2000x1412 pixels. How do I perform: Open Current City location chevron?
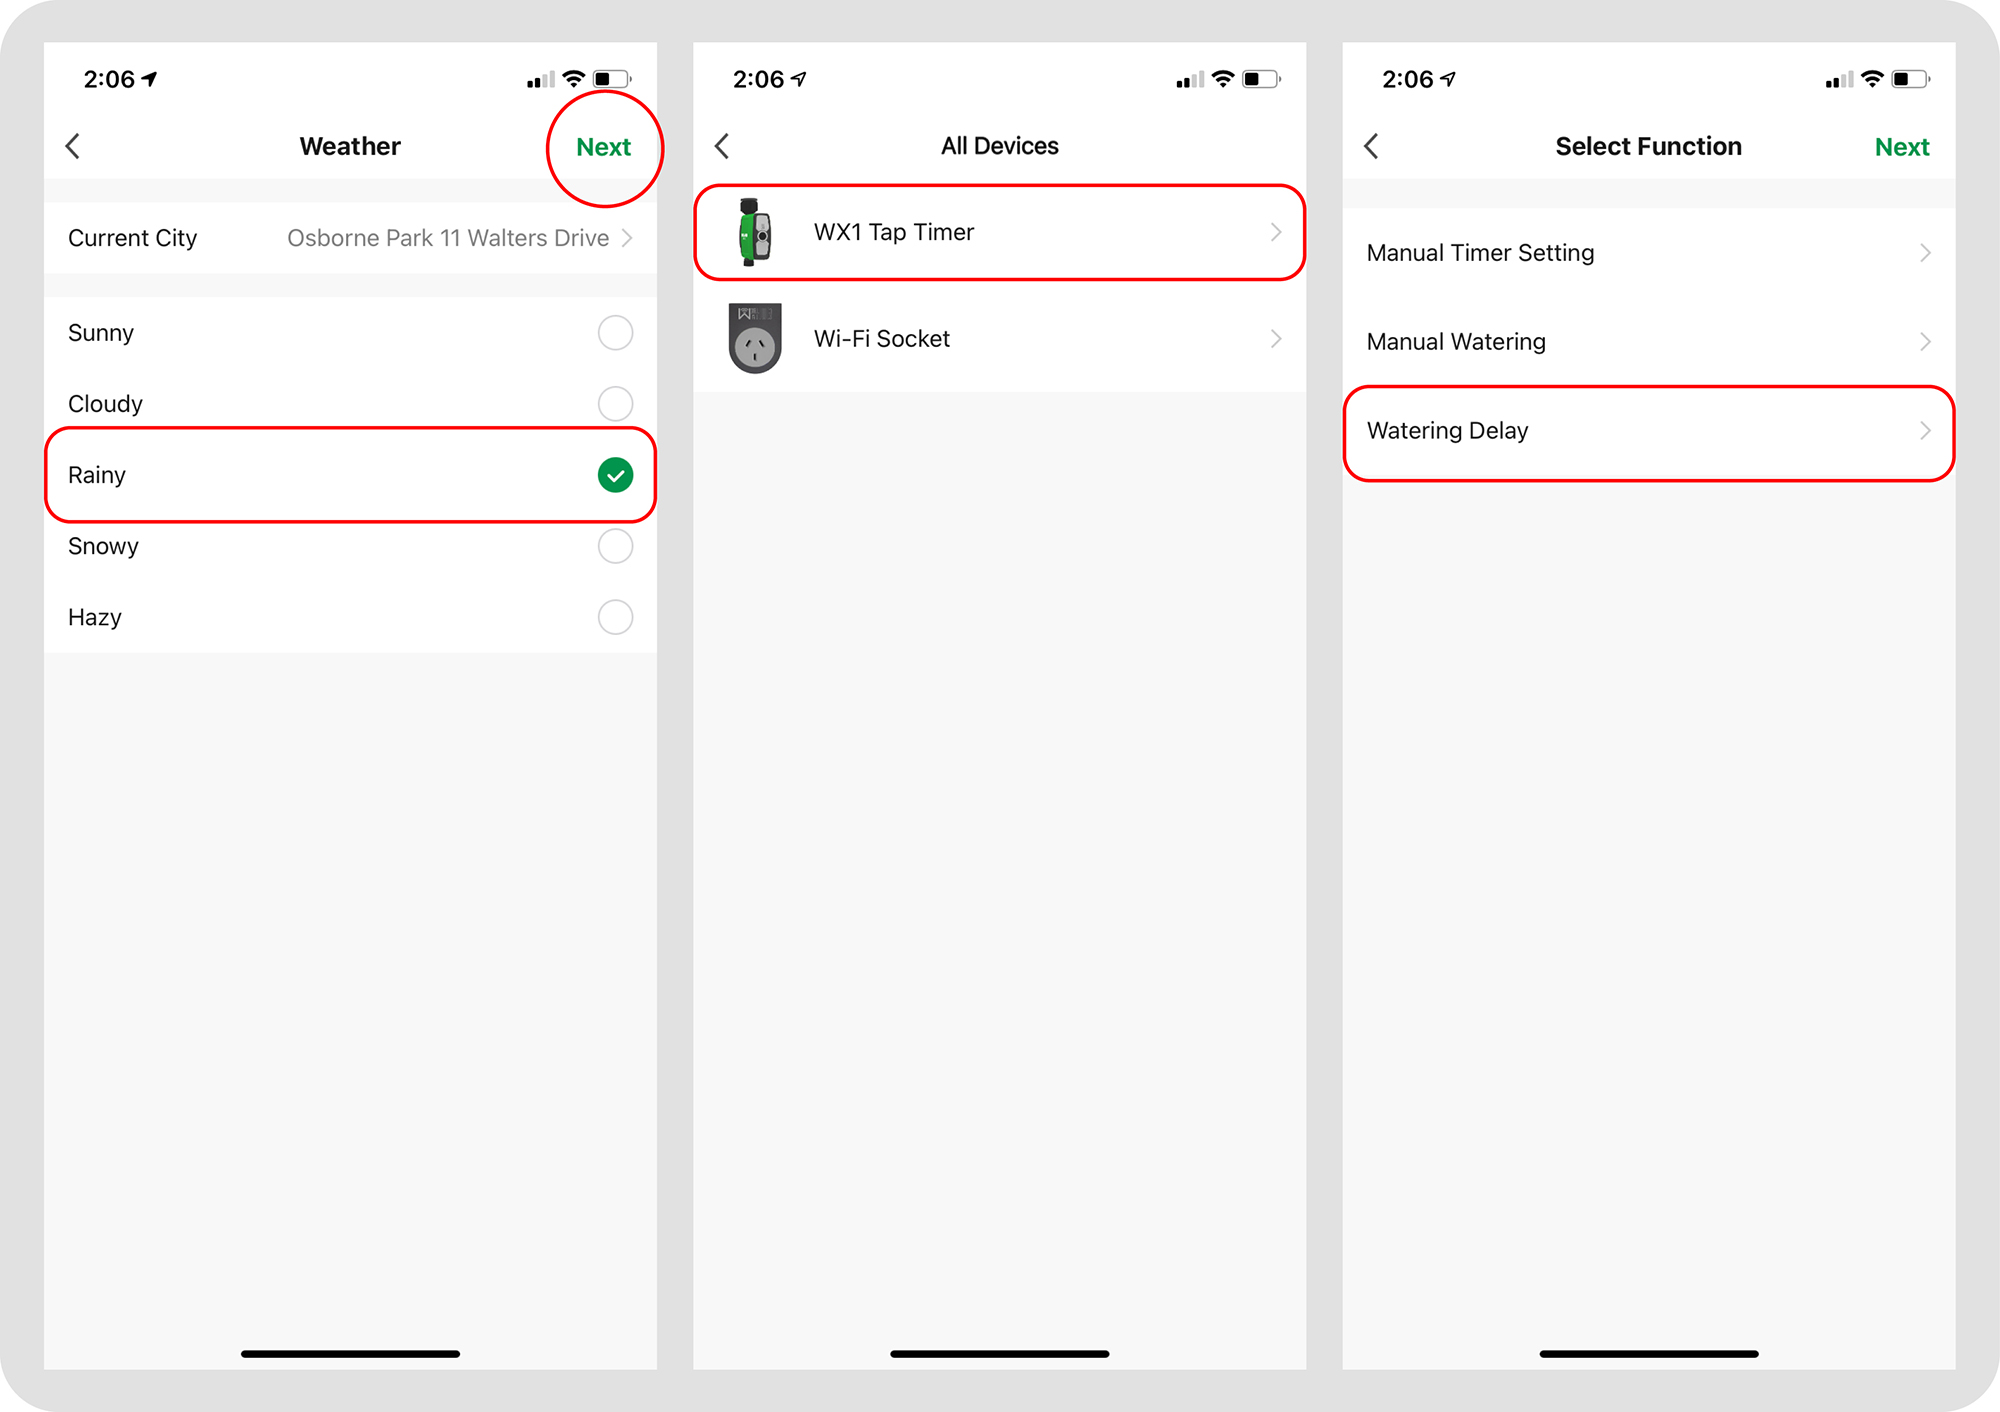click(627, 238)
